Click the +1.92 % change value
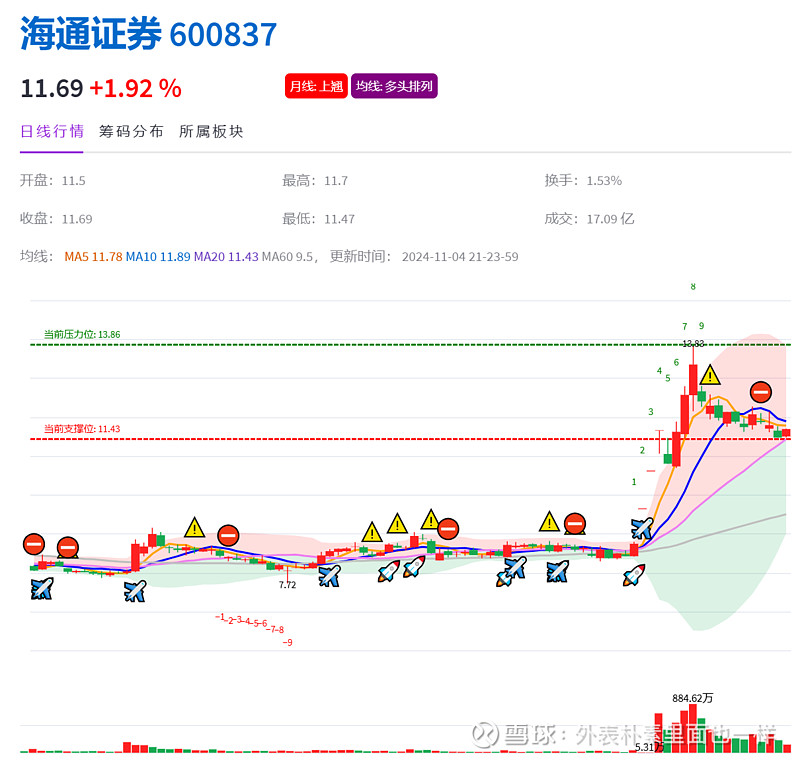This screenshot has width=800, height=760. coord(135,88)
